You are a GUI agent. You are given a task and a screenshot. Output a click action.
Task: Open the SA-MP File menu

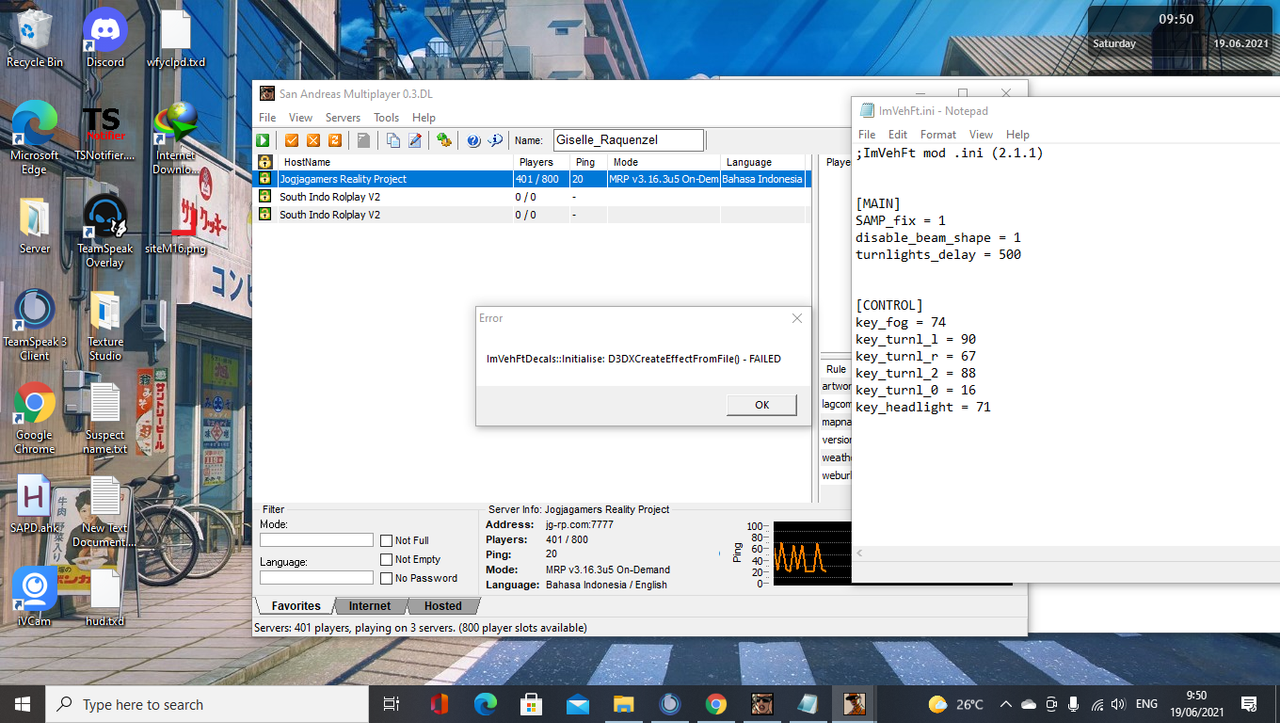point(267,118)
